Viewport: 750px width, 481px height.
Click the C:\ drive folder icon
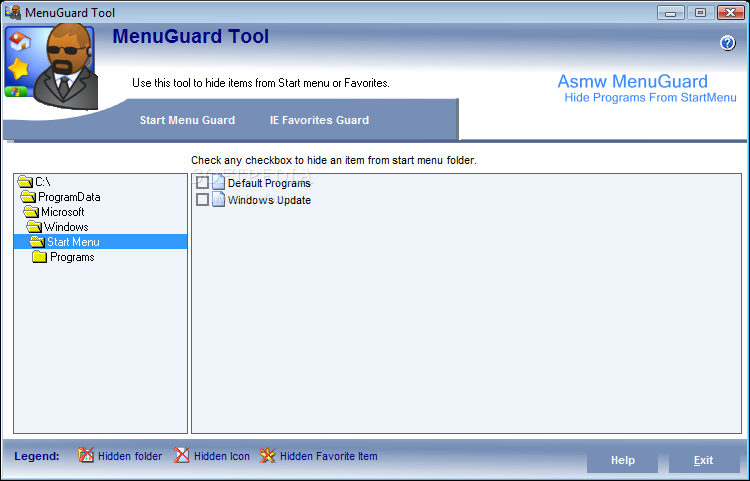pyautogui.click(x=25, y=182)
